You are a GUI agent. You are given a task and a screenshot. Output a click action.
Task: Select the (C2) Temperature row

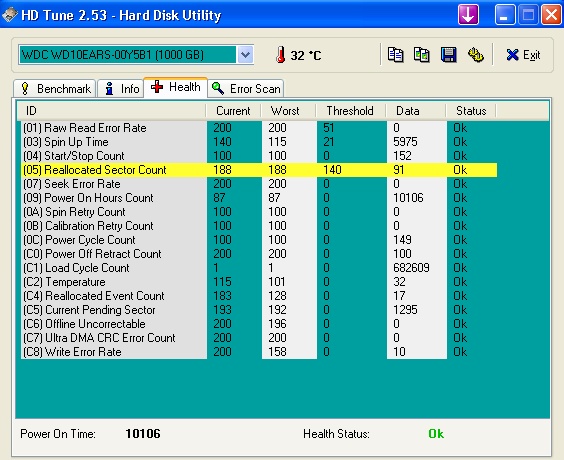tap(259, 282)
